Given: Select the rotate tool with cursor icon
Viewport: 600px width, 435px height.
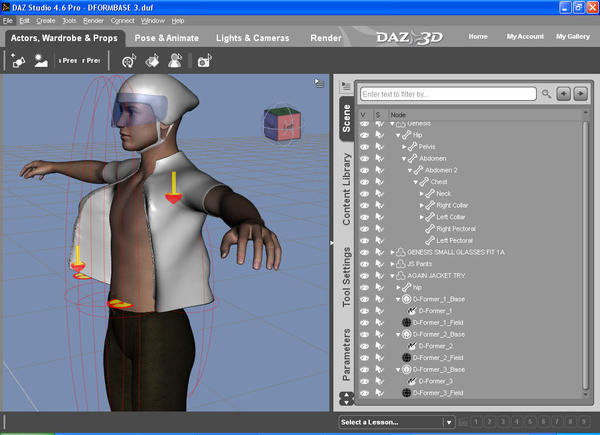Looking at the screenshot, I should pyautogui.click(x=129, y=61).
